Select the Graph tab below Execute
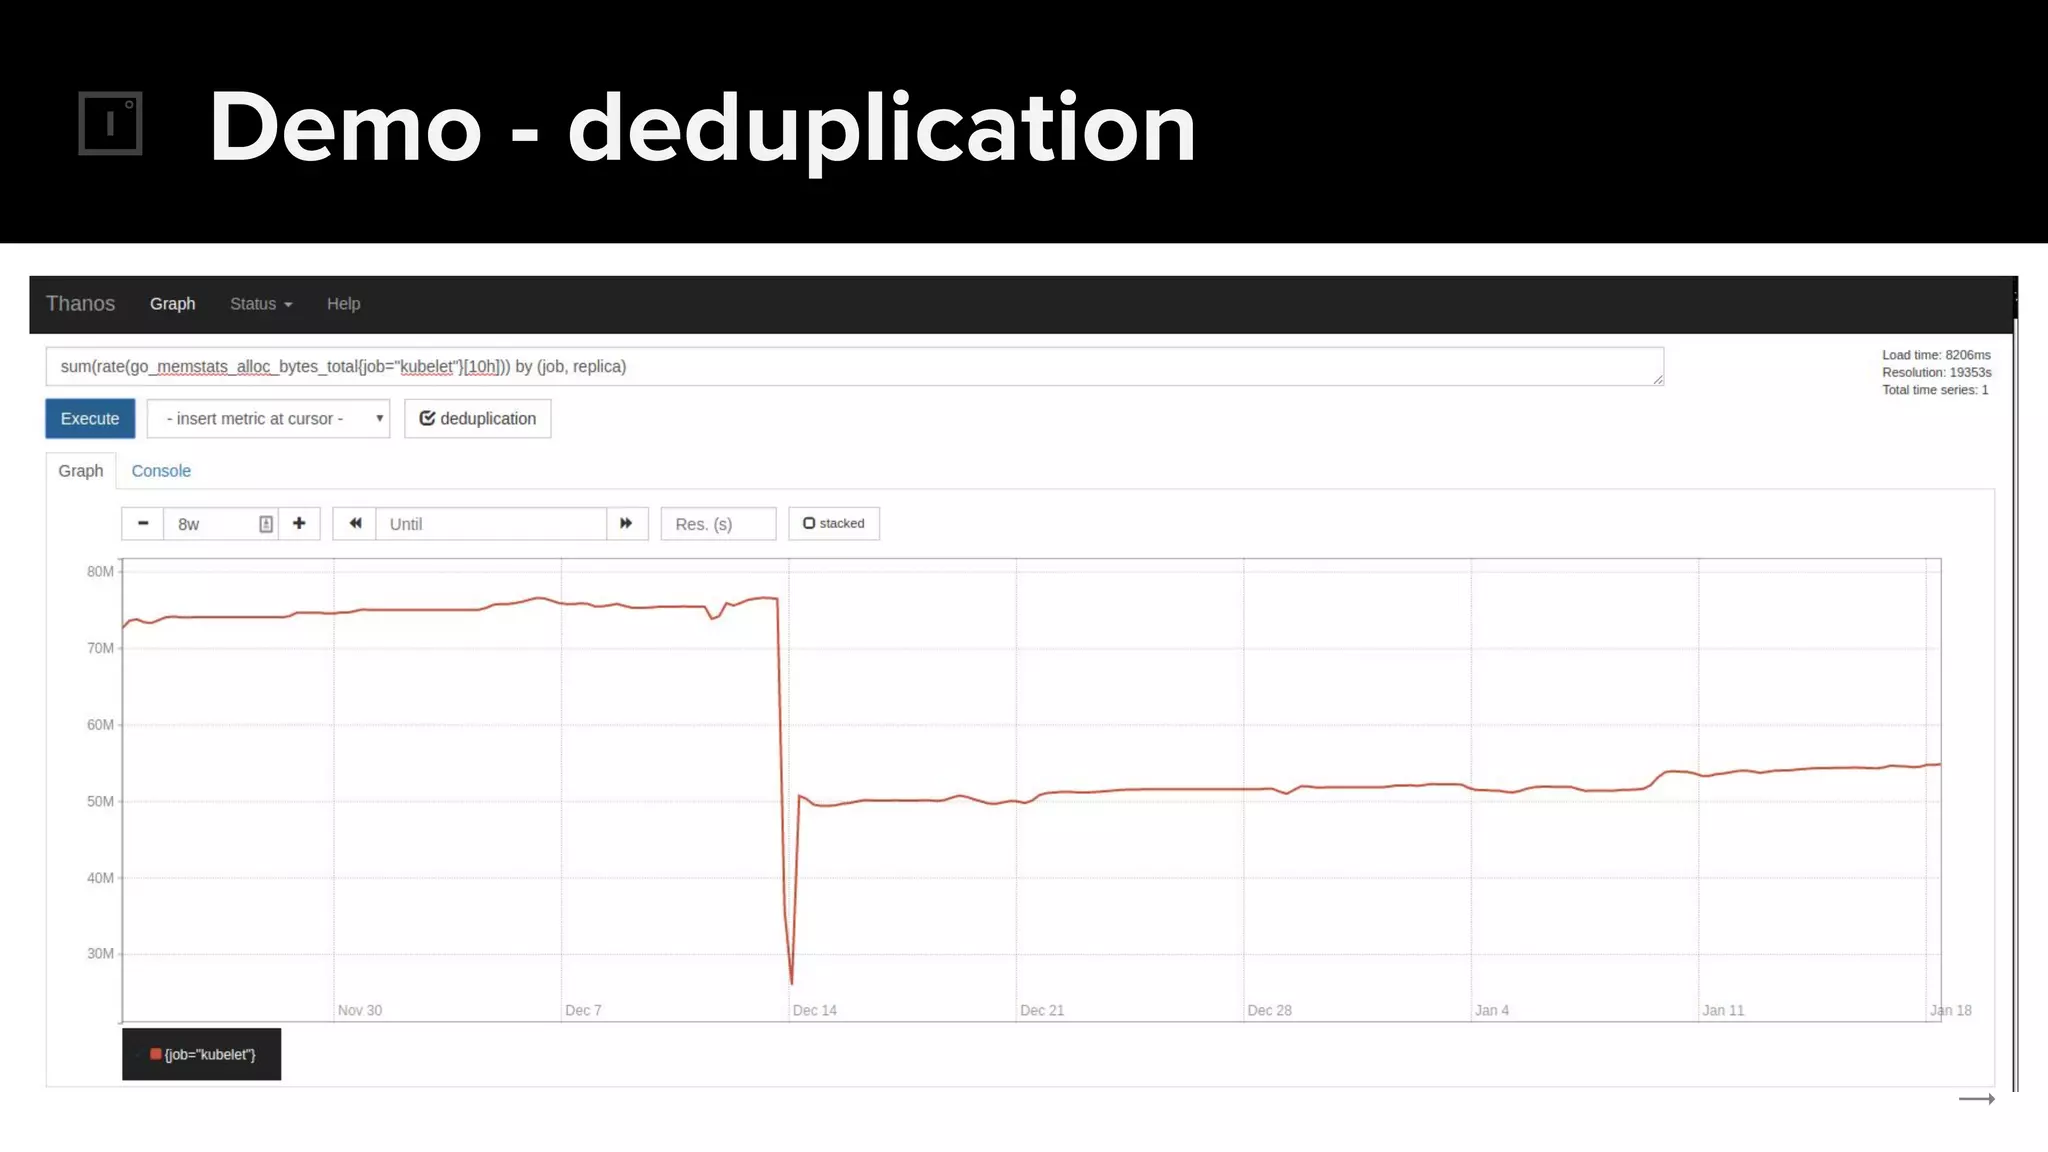 coord(81,471)
